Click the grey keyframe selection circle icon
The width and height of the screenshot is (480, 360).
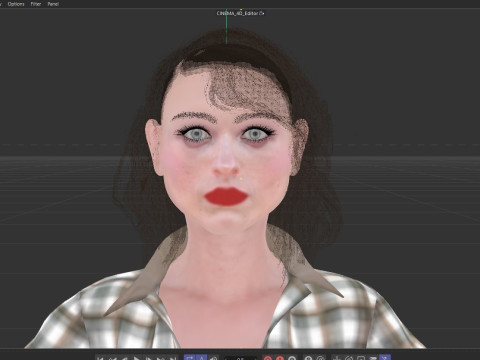point(292,358)
